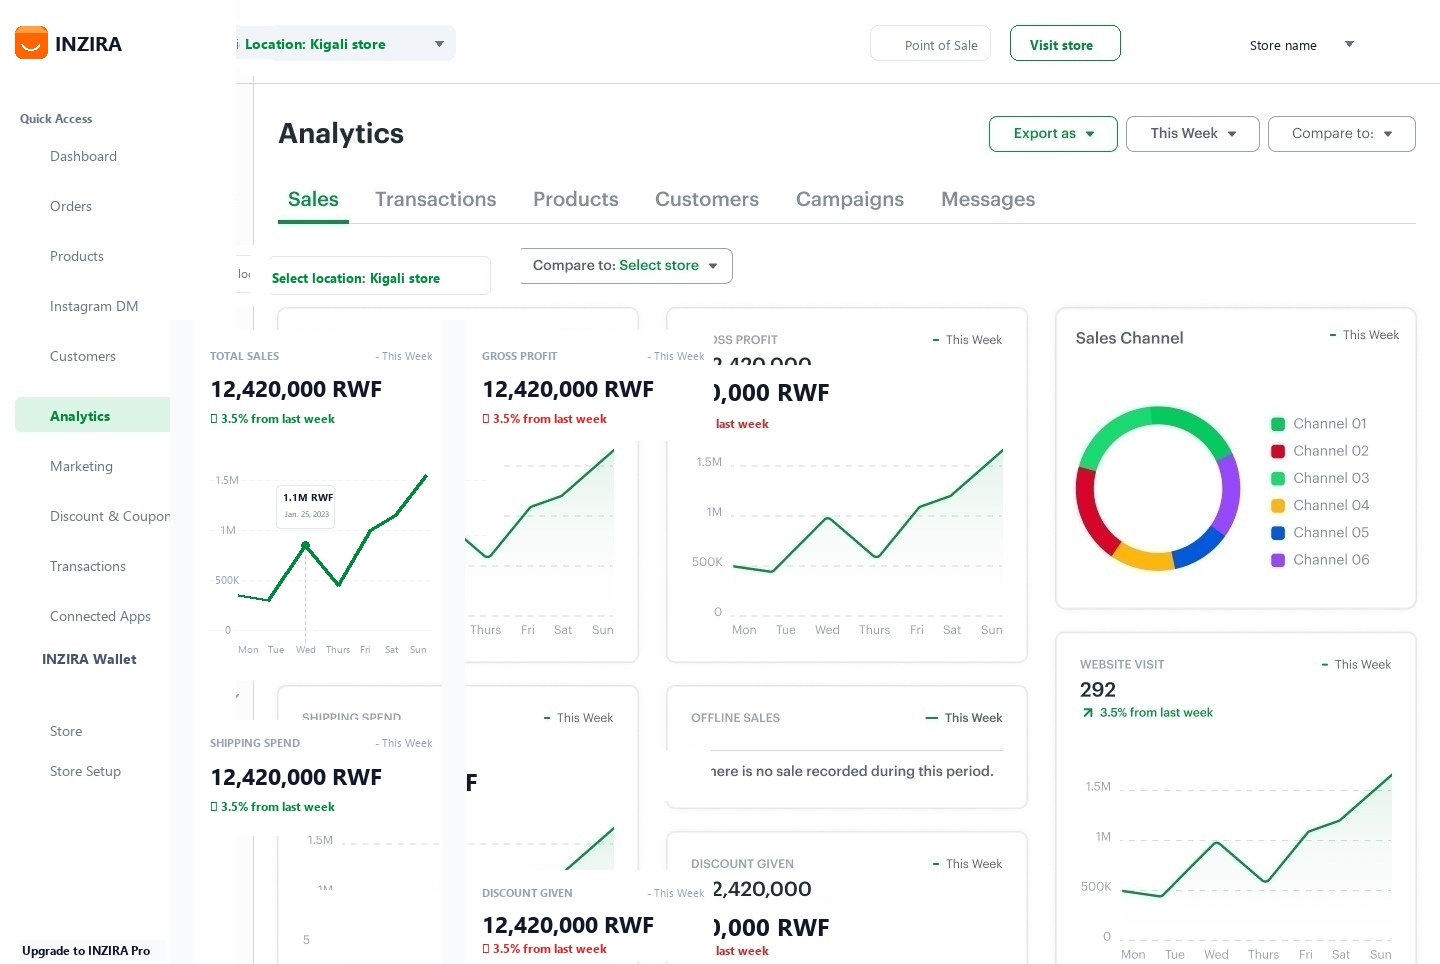Click the Channel 03 color swatch
The width and height of the screenshot is (1440, 964).
1277,478
